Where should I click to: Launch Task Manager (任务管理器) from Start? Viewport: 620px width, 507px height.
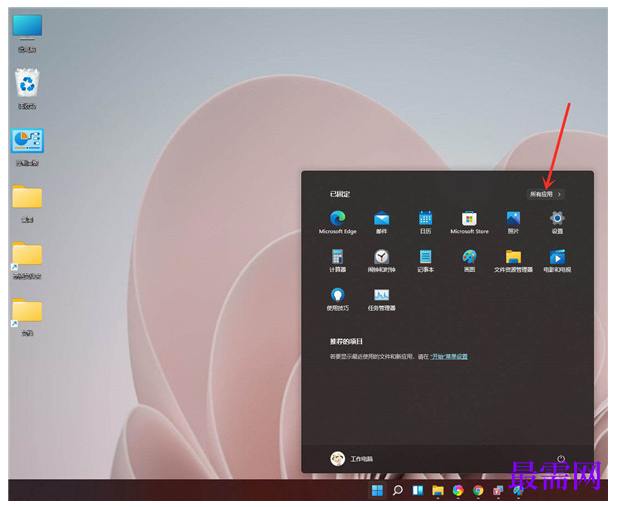point(381,299)
